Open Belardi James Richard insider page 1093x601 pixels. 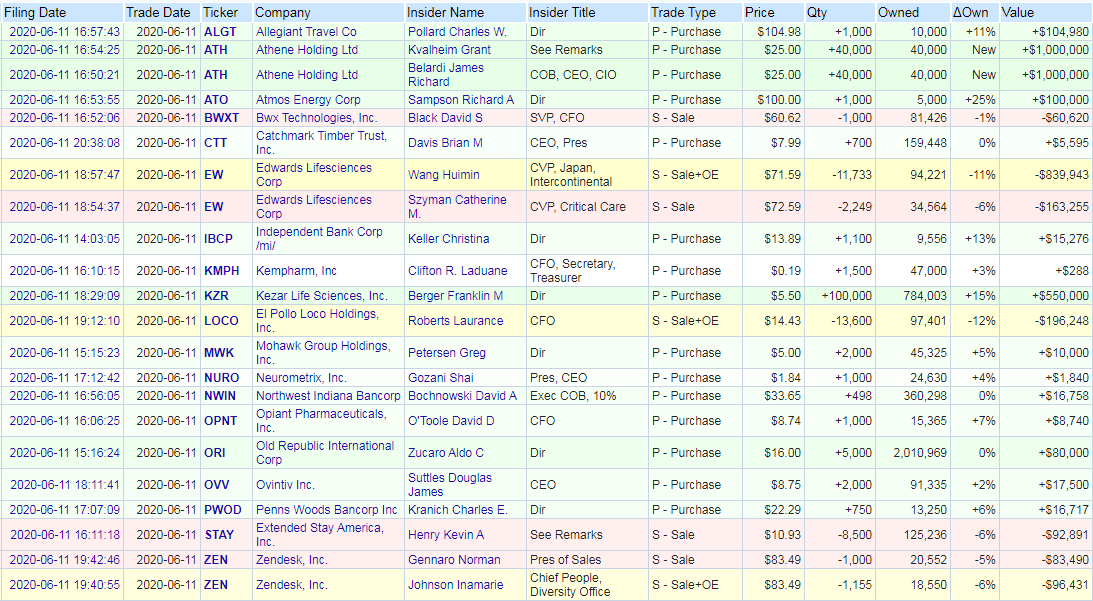pyautogui.click(x=445, y=75)
